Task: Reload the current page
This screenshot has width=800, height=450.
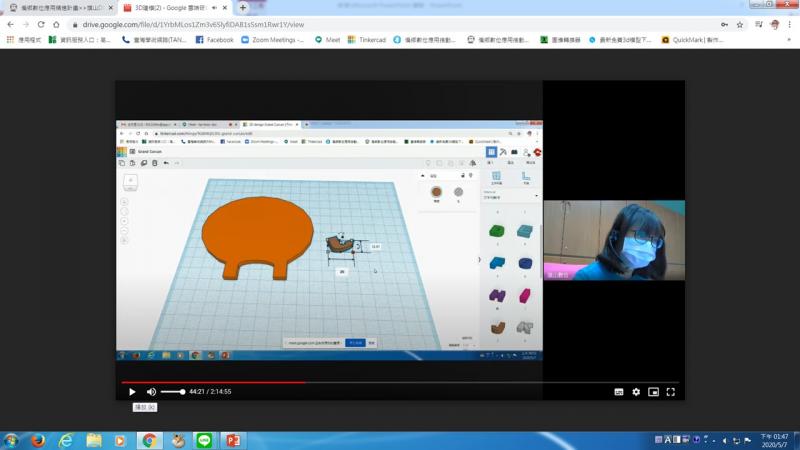Action: [x=41, y=24]
